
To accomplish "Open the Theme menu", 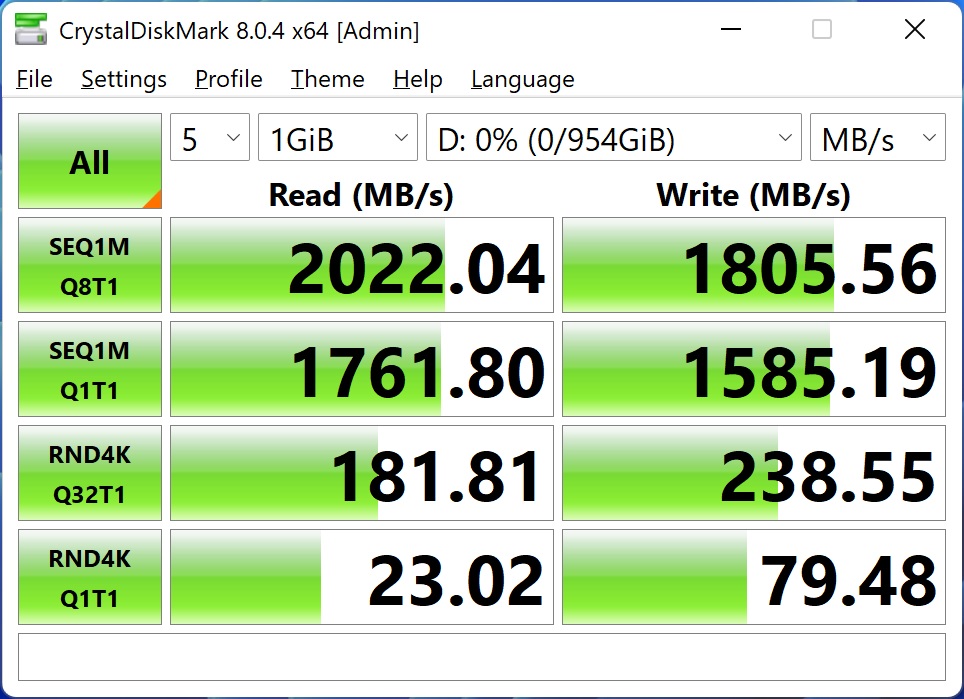I will click(328, 79).
